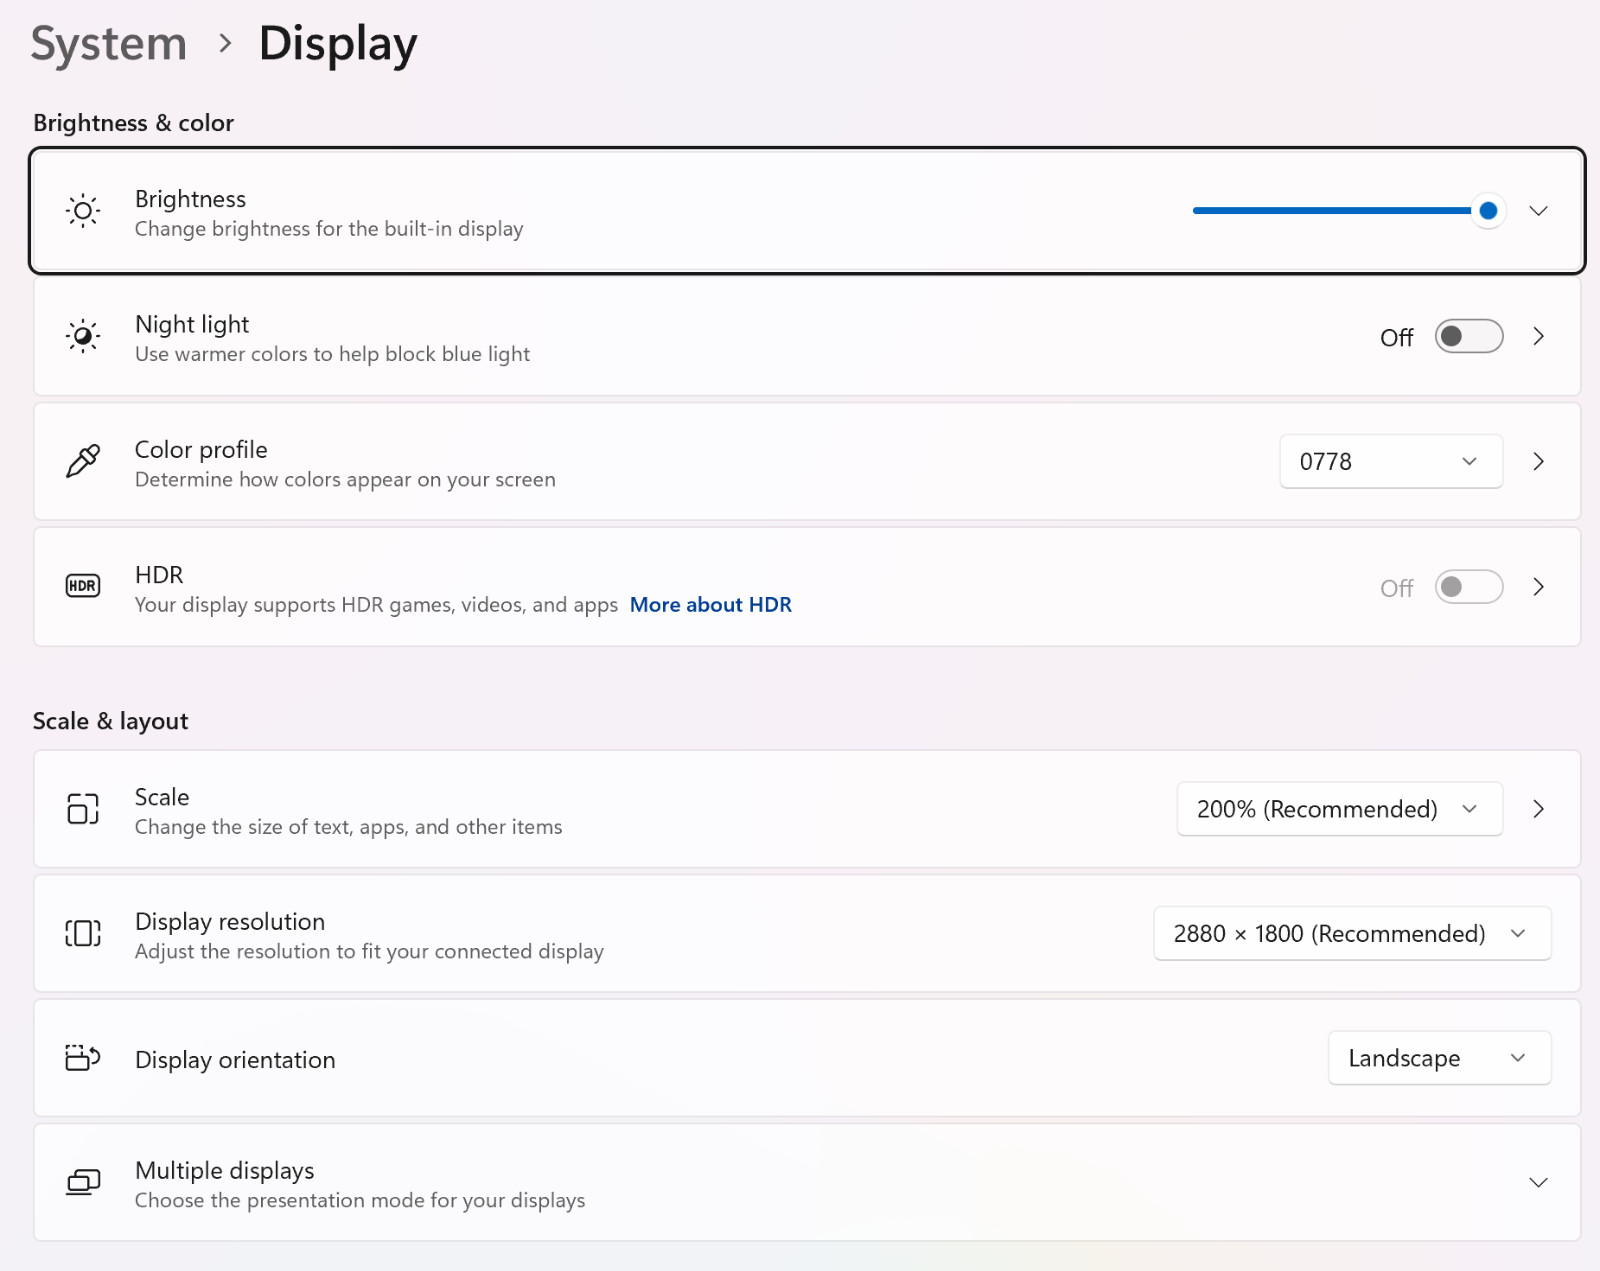Expand the Brightness options chevron
This screenshot has width=1600, height=1271.
[x=1538, y=211]
